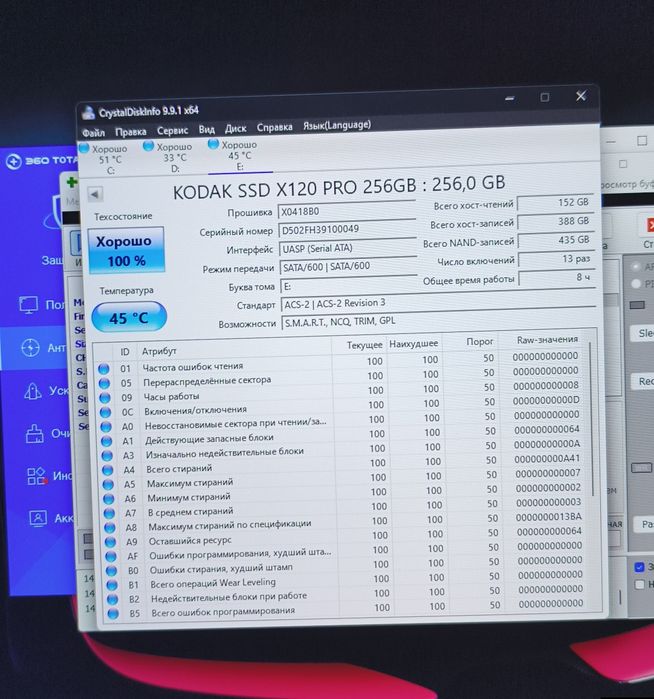Click the antivirus radar icon in 360 sidebar

coord(30,348)
